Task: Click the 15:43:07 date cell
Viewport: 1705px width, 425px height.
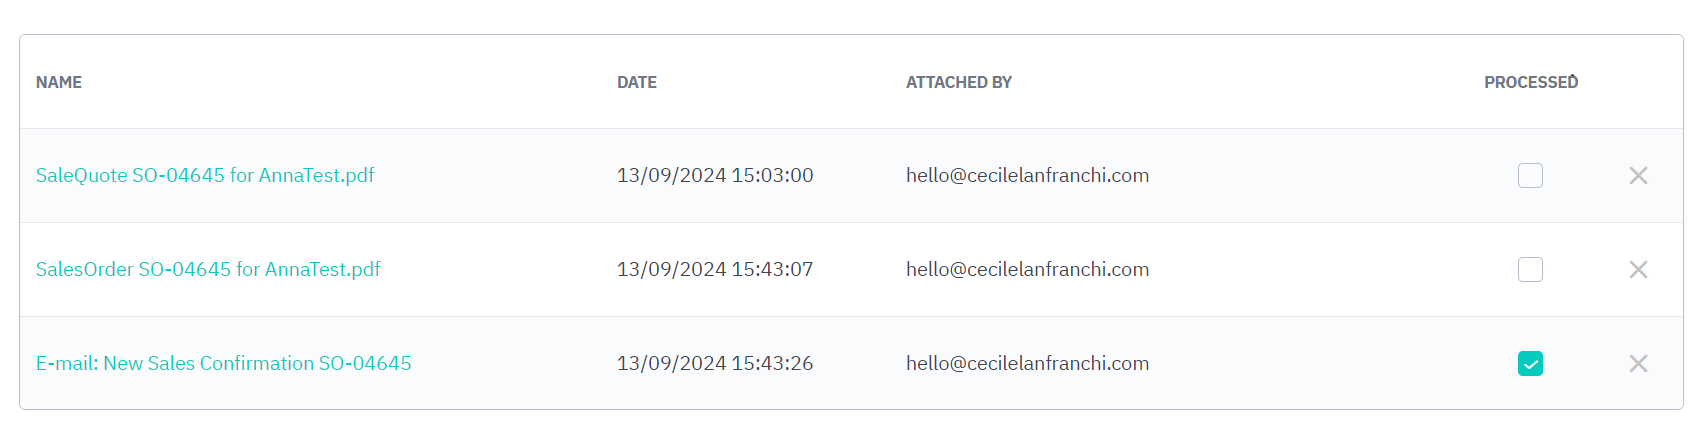Action: pos(715,270)
